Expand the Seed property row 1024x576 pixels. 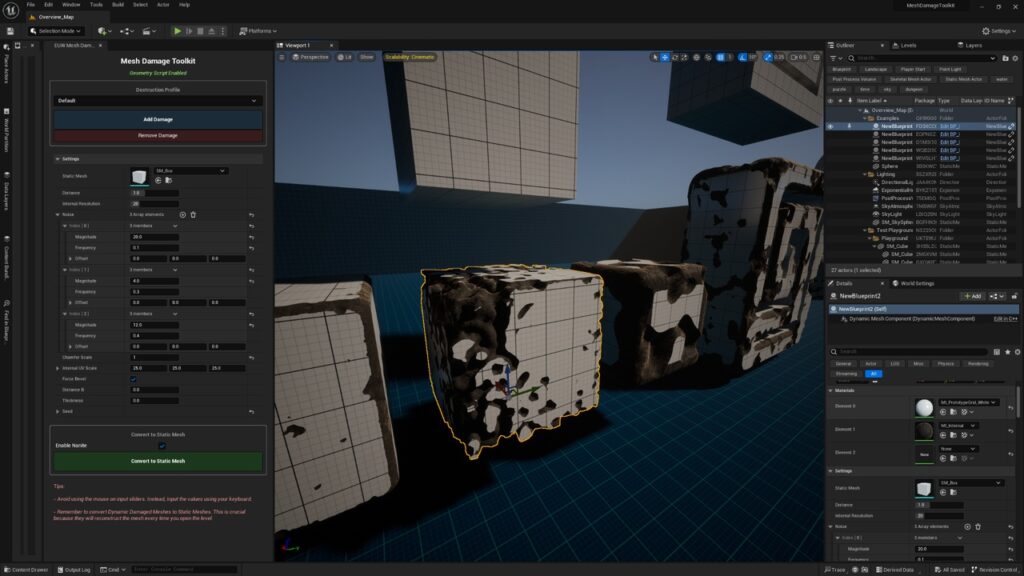tap(57, 411)
